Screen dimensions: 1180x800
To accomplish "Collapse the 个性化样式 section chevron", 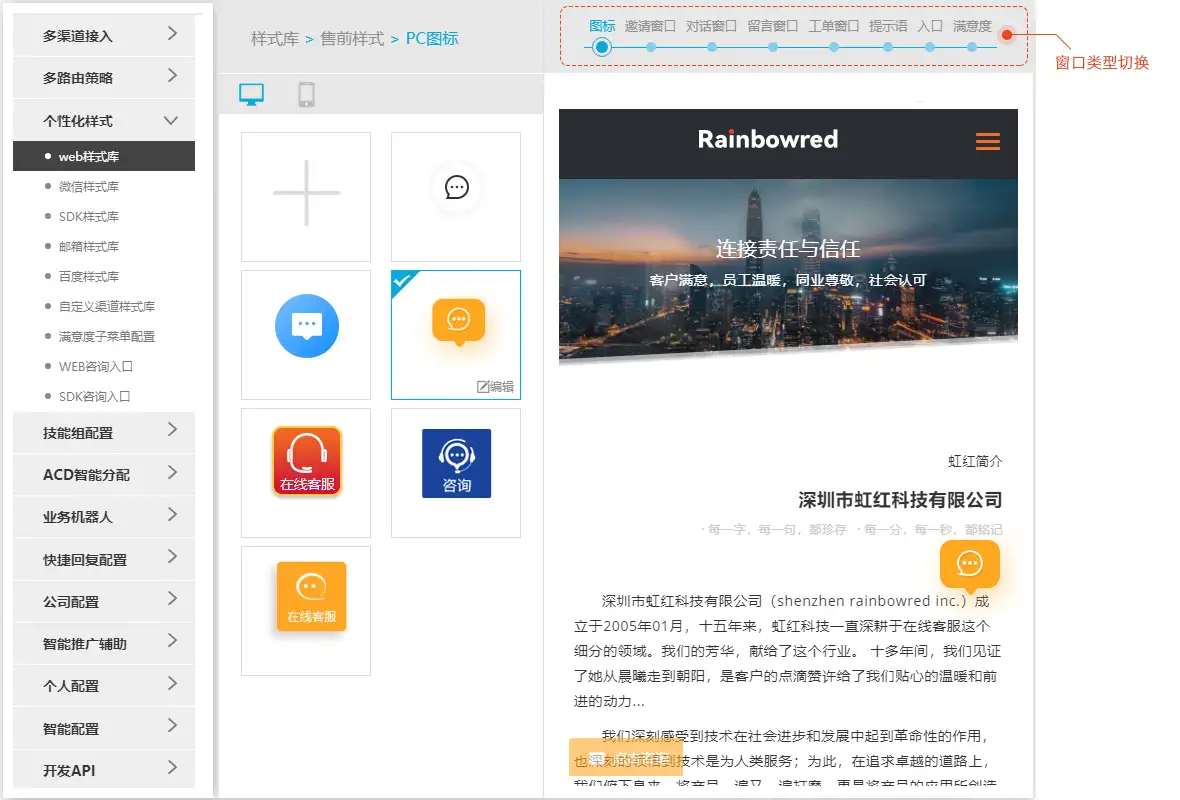I will coord(171,120).
